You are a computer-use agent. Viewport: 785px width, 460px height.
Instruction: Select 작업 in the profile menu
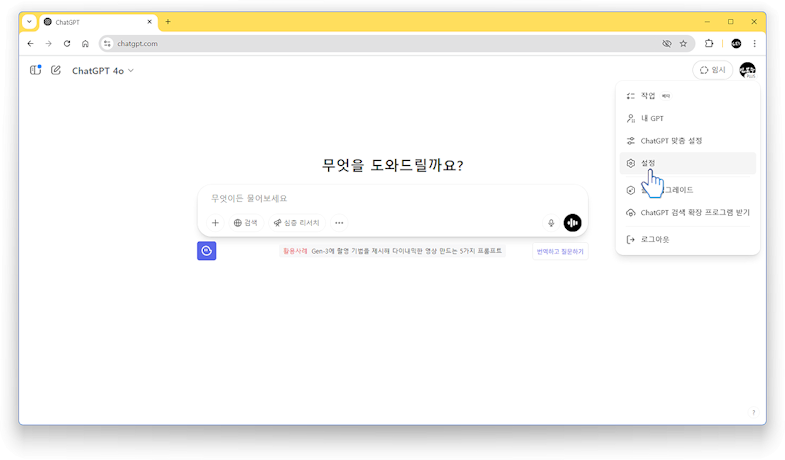[688, 96]
